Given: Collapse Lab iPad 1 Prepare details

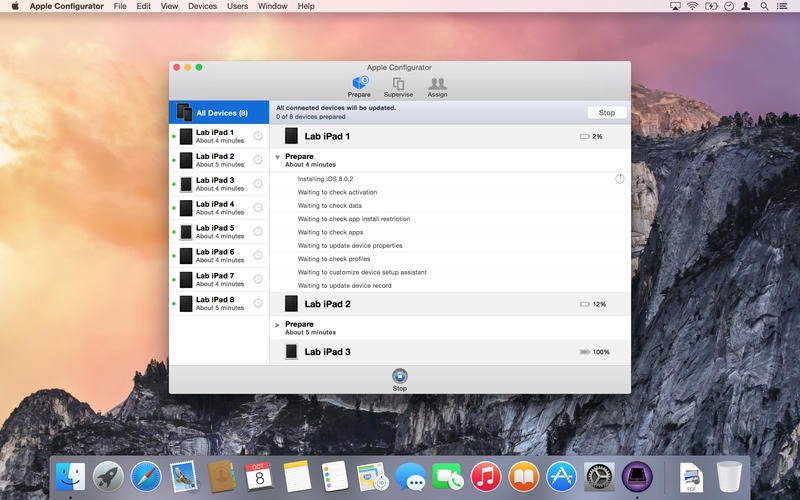Looking at the screenshot, I should 278,157.
